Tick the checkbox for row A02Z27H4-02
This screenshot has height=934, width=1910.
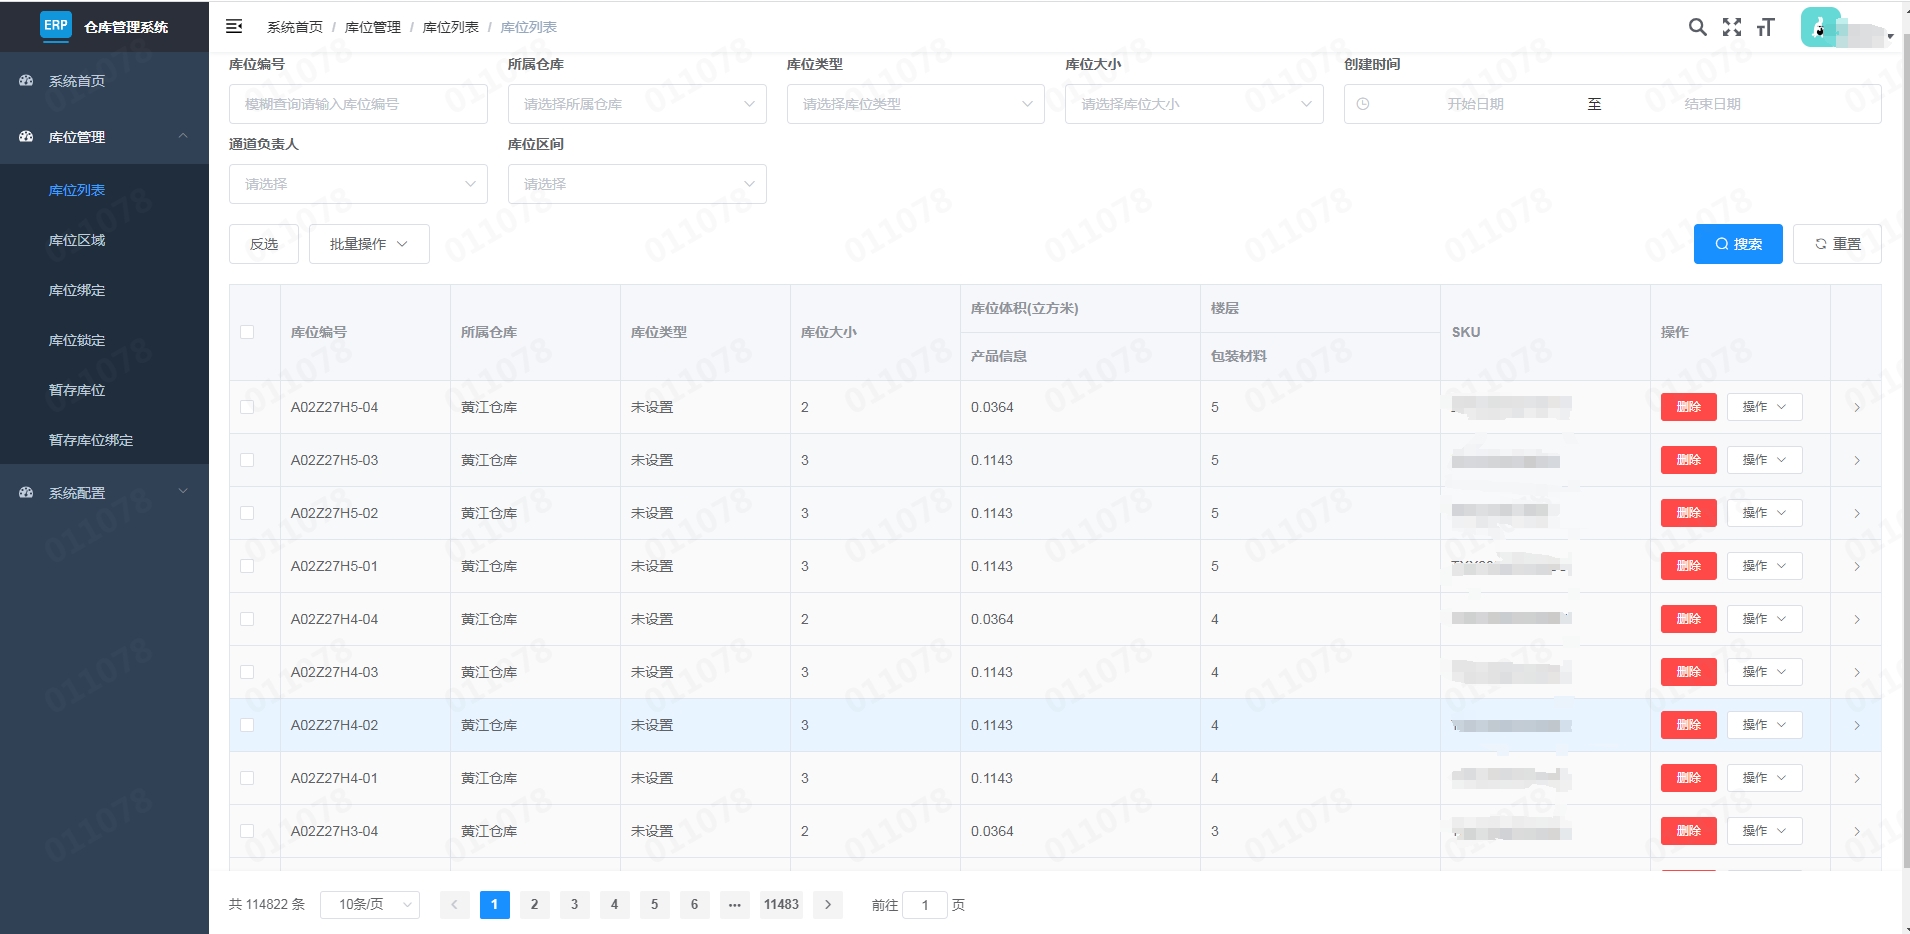click(x=247, y=725)
